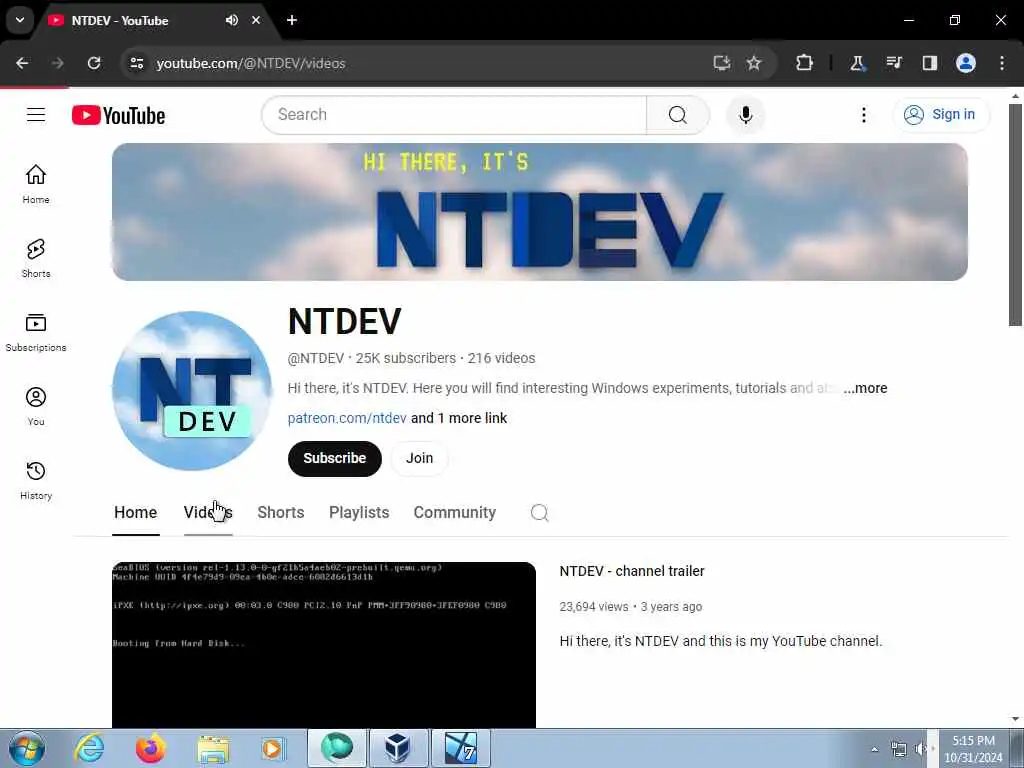Open YouTube settings three-dot menu
The width and height of the screenshot is (1024, 768).
point(863,115)
